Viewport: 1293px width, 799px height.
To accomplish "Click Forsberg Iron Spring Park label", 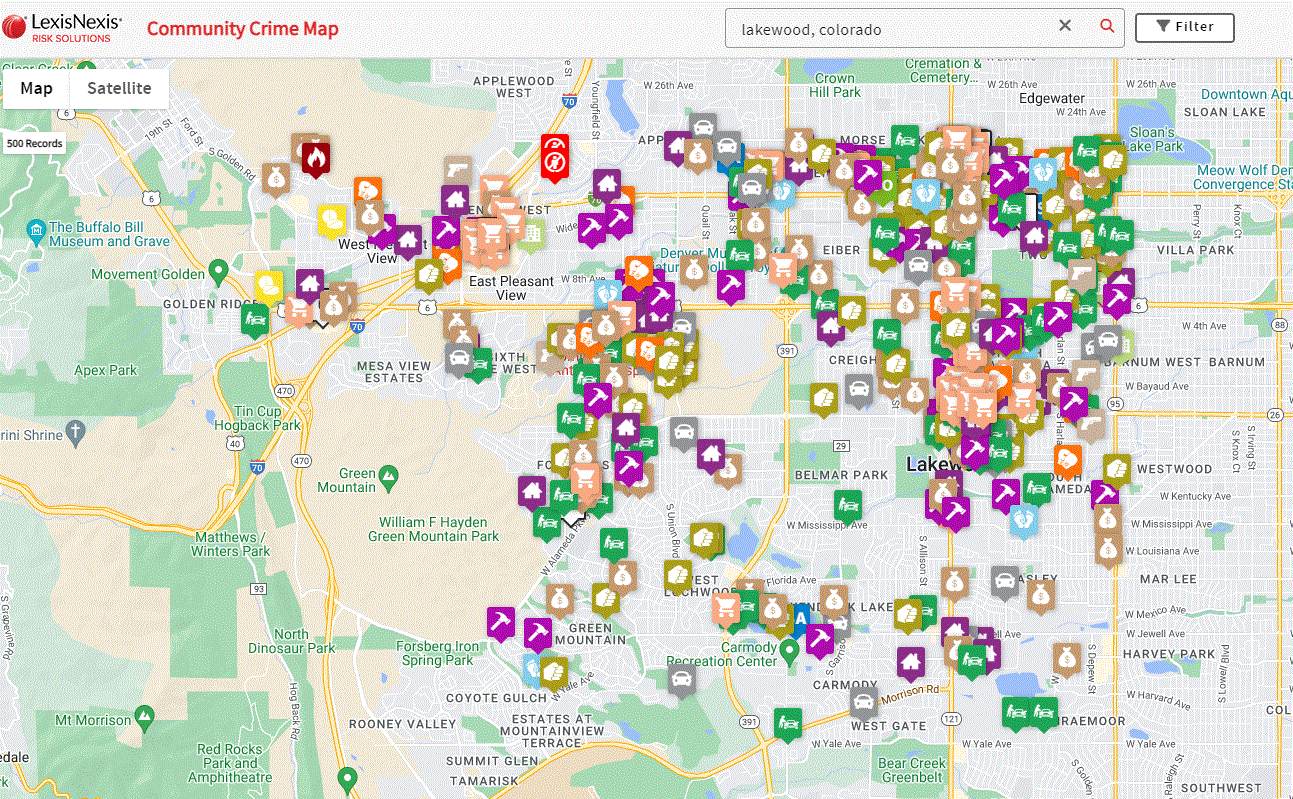I will pyautogui.click(x=437, y=653).
